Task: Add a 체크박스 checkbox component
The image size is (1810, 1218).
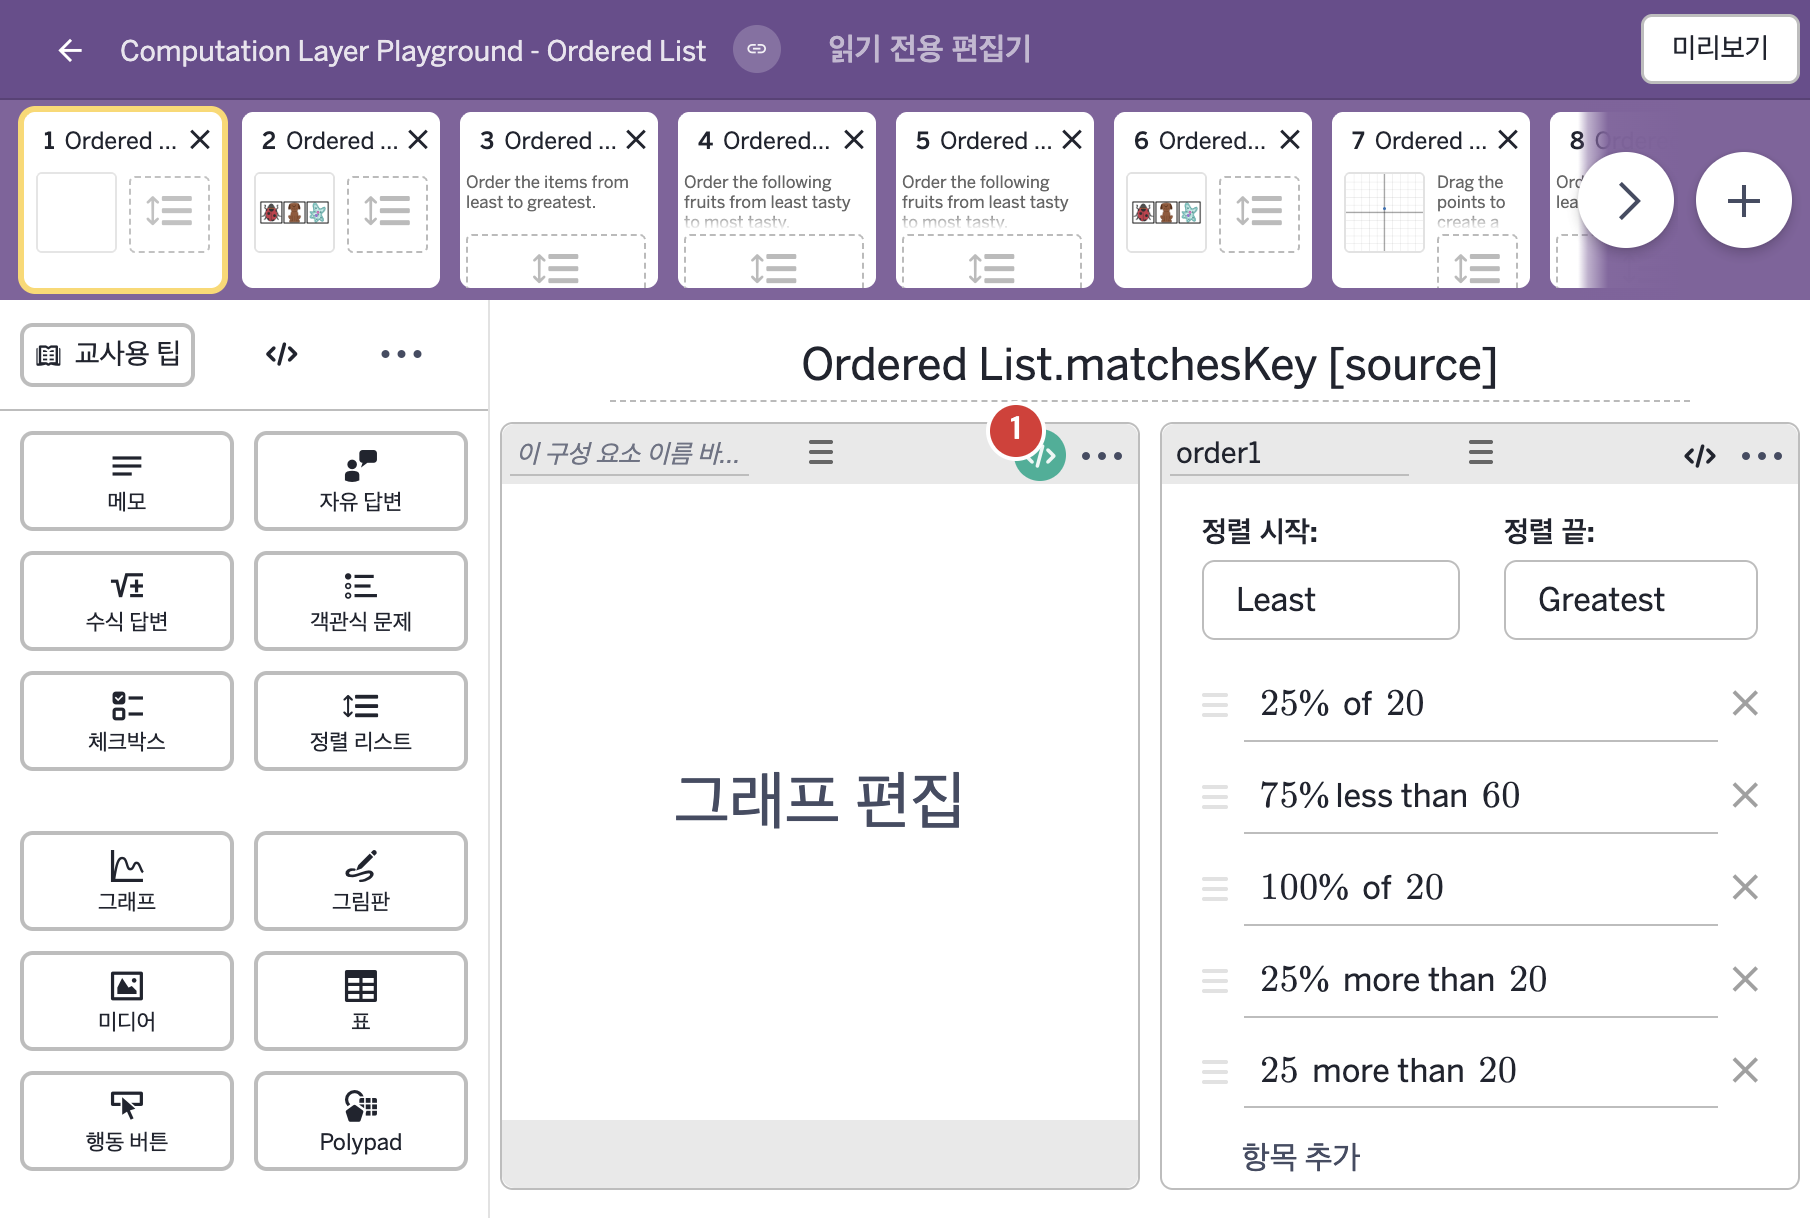Action: coord(127,721)
